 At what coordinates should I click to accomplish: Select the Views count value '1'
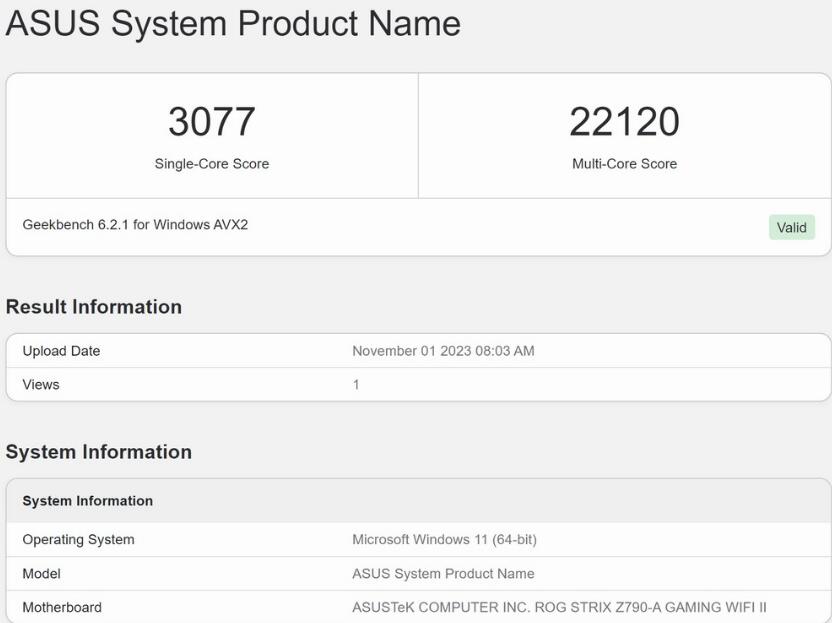[356, 385]
